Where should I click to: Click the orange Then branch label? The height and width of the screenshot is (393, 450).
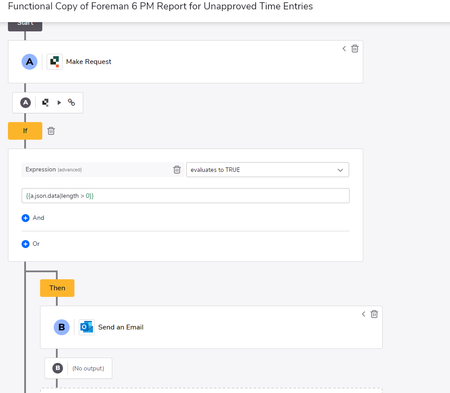(57, 288)
